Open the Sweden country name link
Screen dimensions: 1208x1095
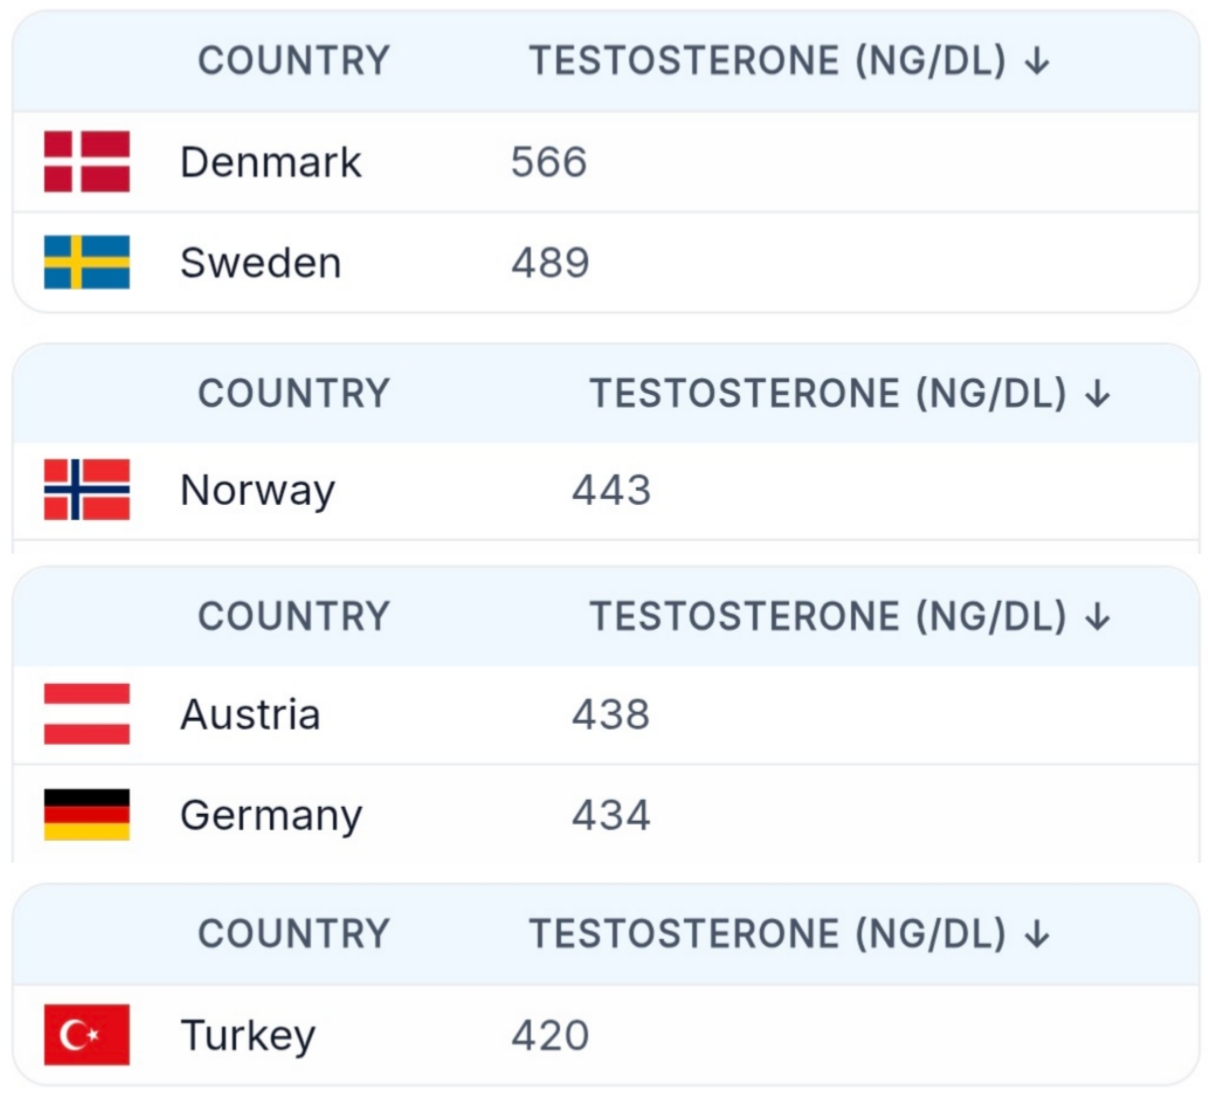[261, 263]
